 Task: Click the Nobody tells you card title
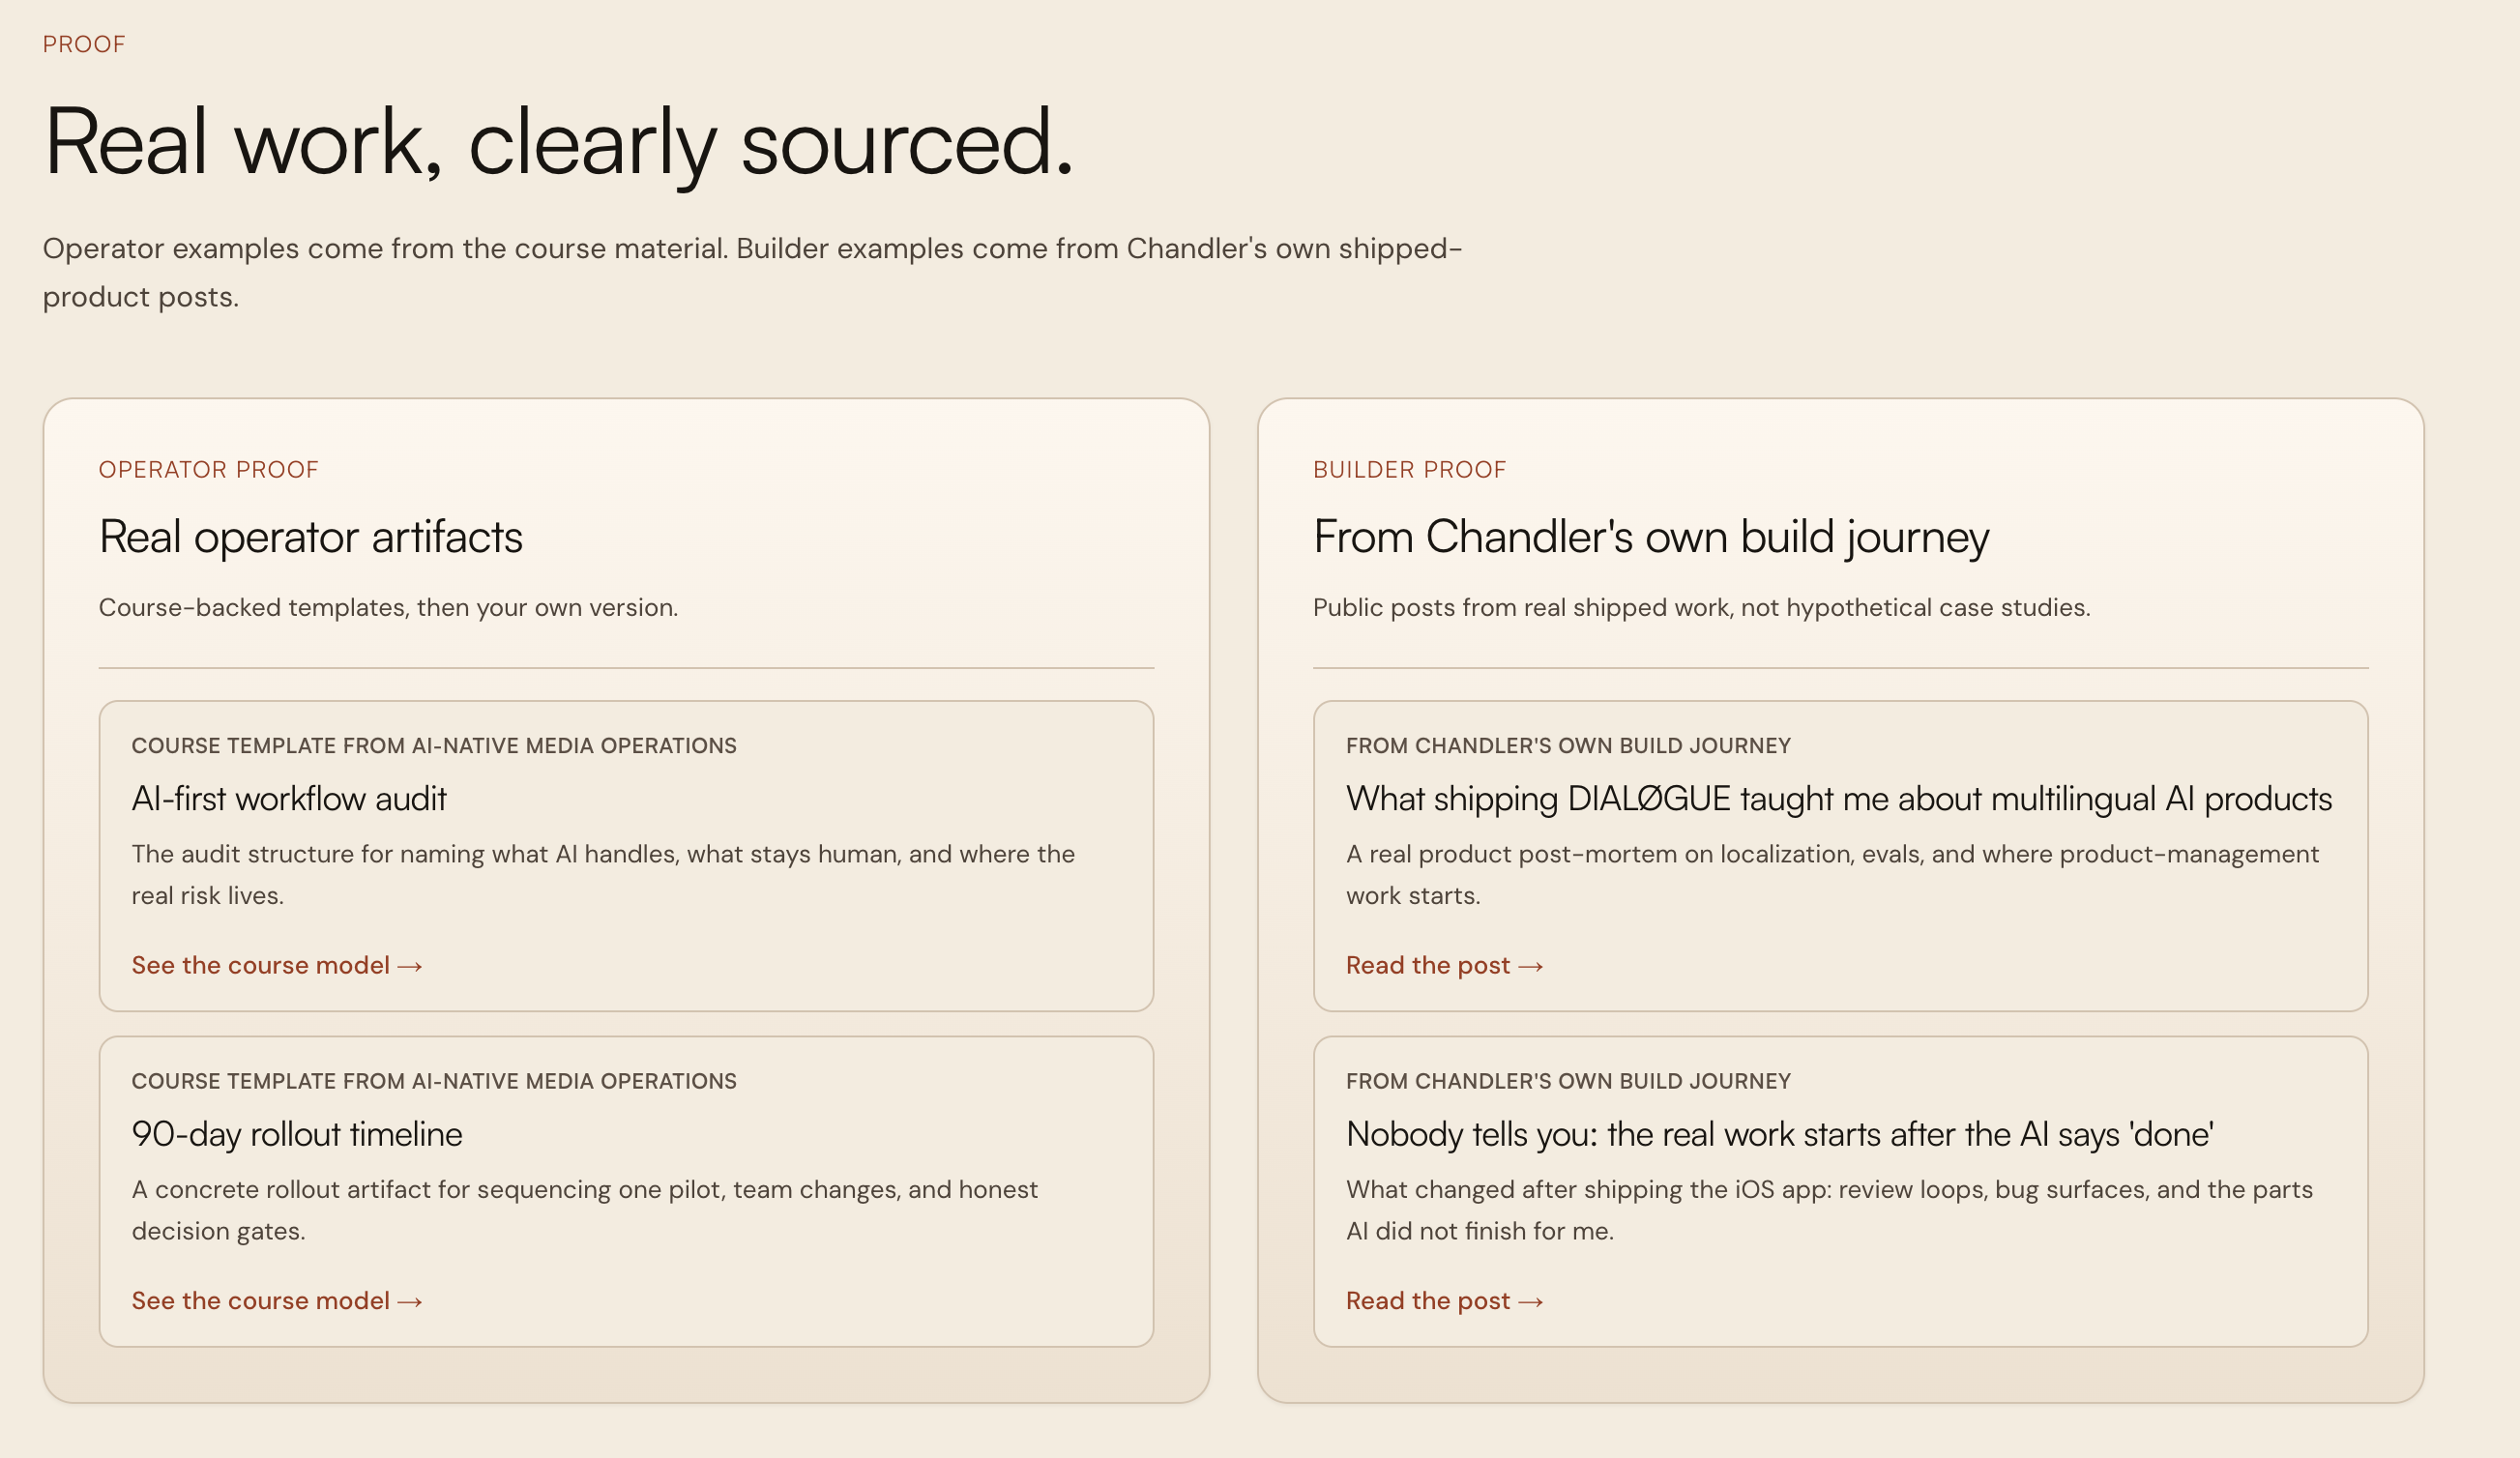click(x=1780, y=1134)
